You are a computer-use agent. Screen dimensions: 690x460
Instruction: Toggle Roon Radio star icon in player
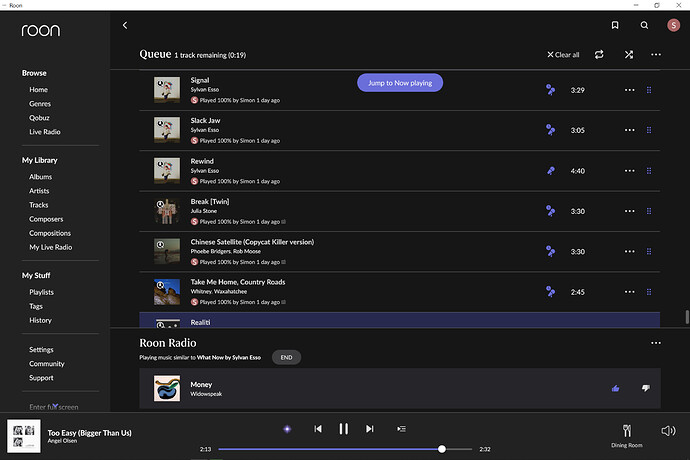[x=287, y=429]
